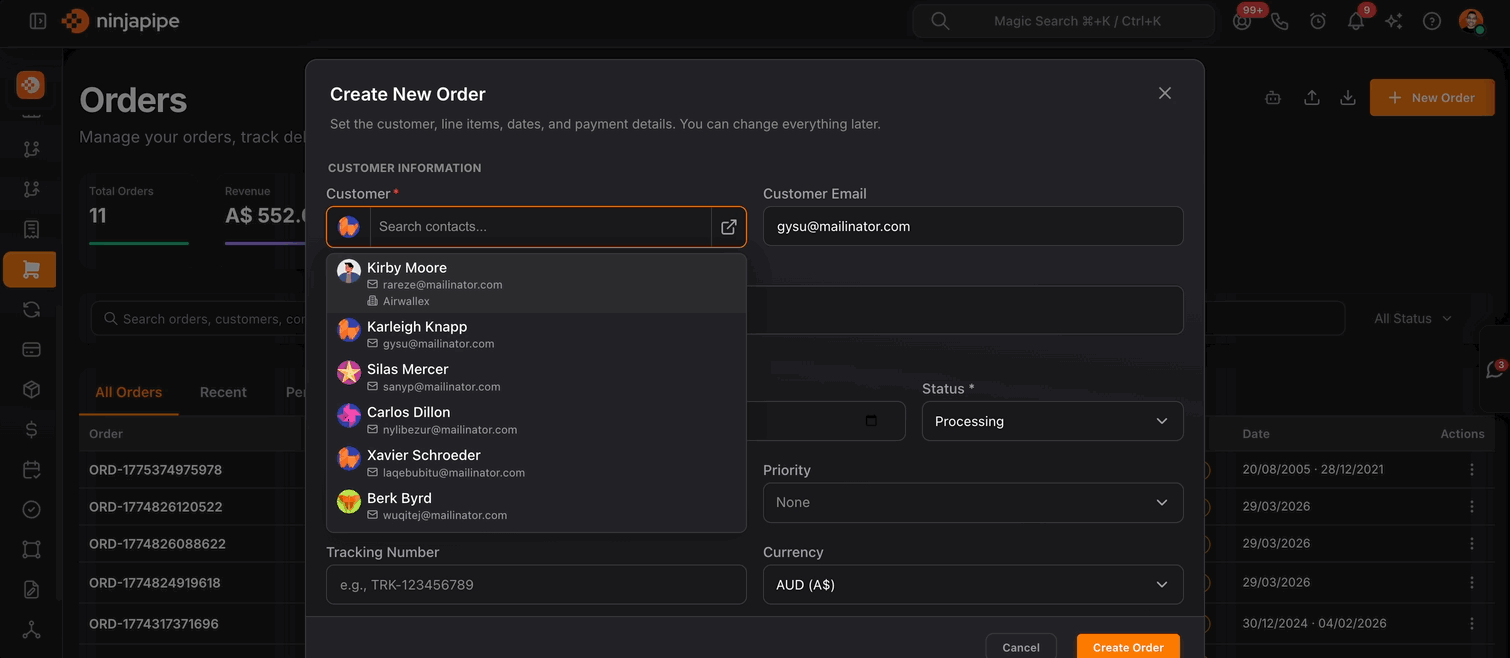Open the Currency AUD dropdown
Screen dimensions: 1510x658
pyautogui.click(x=972, y=585)
